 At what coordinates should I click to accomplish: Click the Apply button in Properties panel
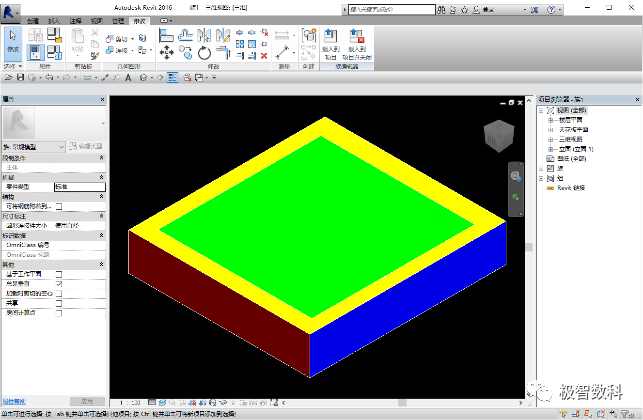coord(87,401)
